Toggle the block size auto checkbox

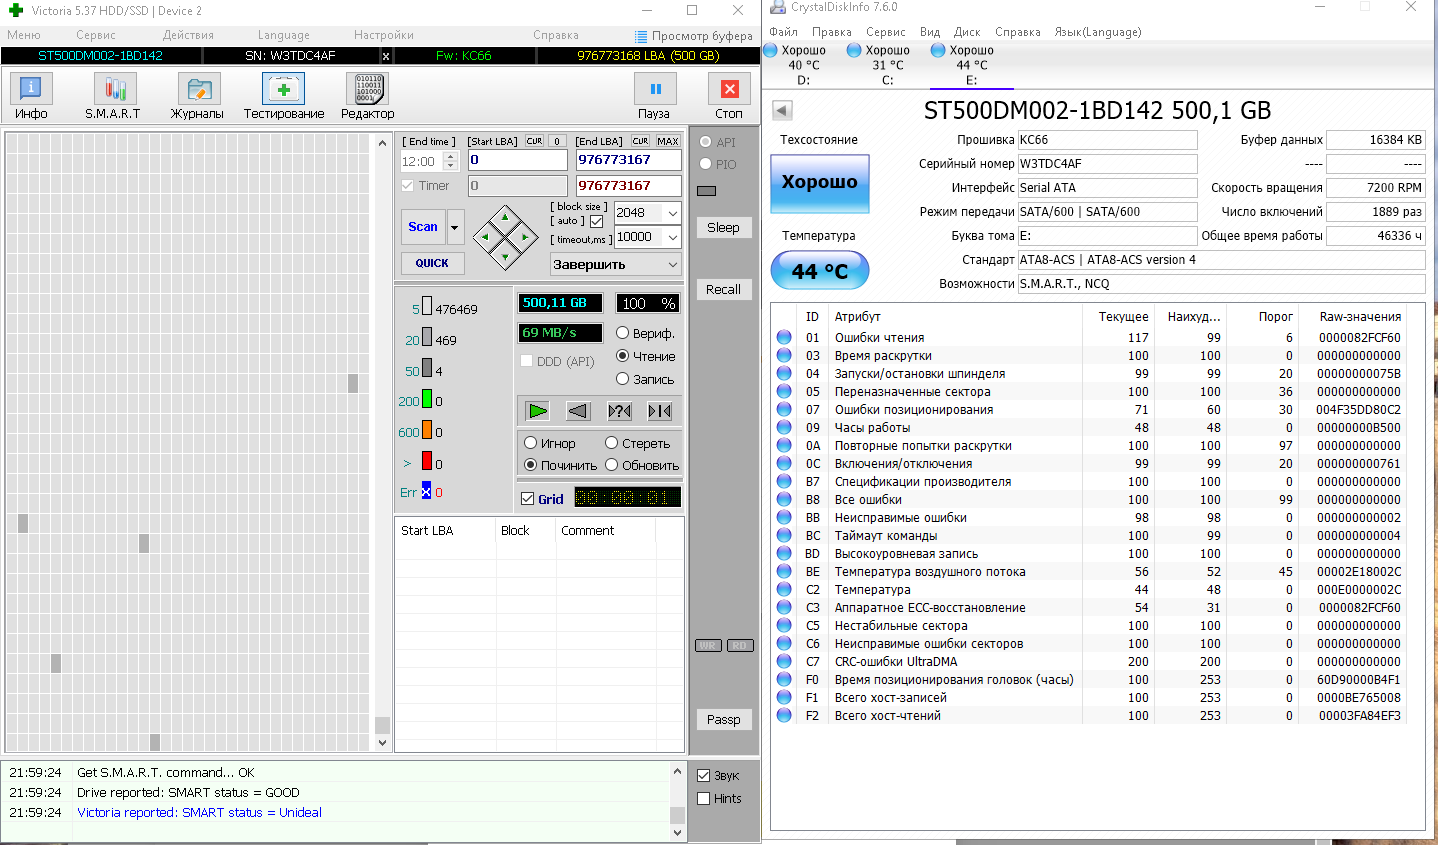click(597, 221)
